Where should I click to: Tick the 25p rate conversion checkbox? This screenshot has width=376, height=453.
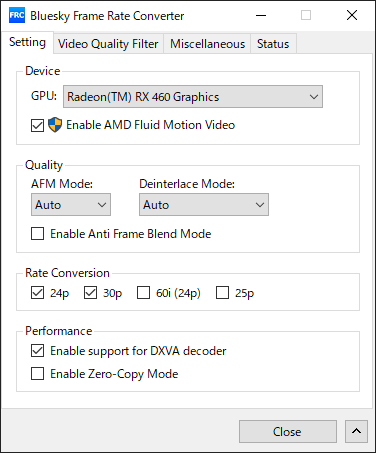(x=222, y=293)
